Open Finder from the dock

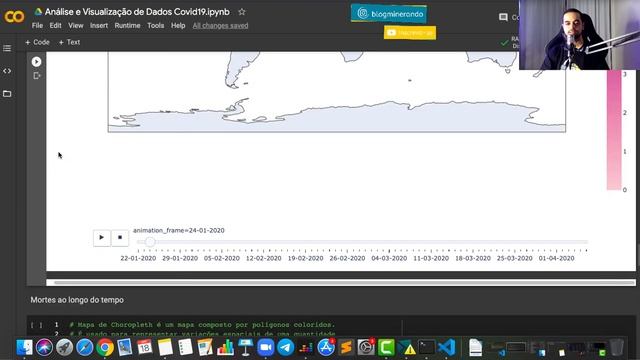[24, 347]
